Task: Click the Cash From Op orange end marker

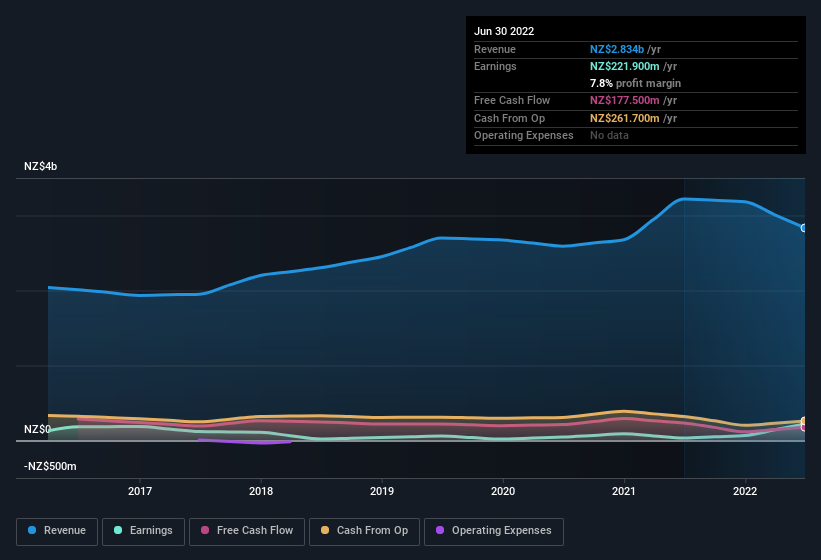Action: [804, 421]
